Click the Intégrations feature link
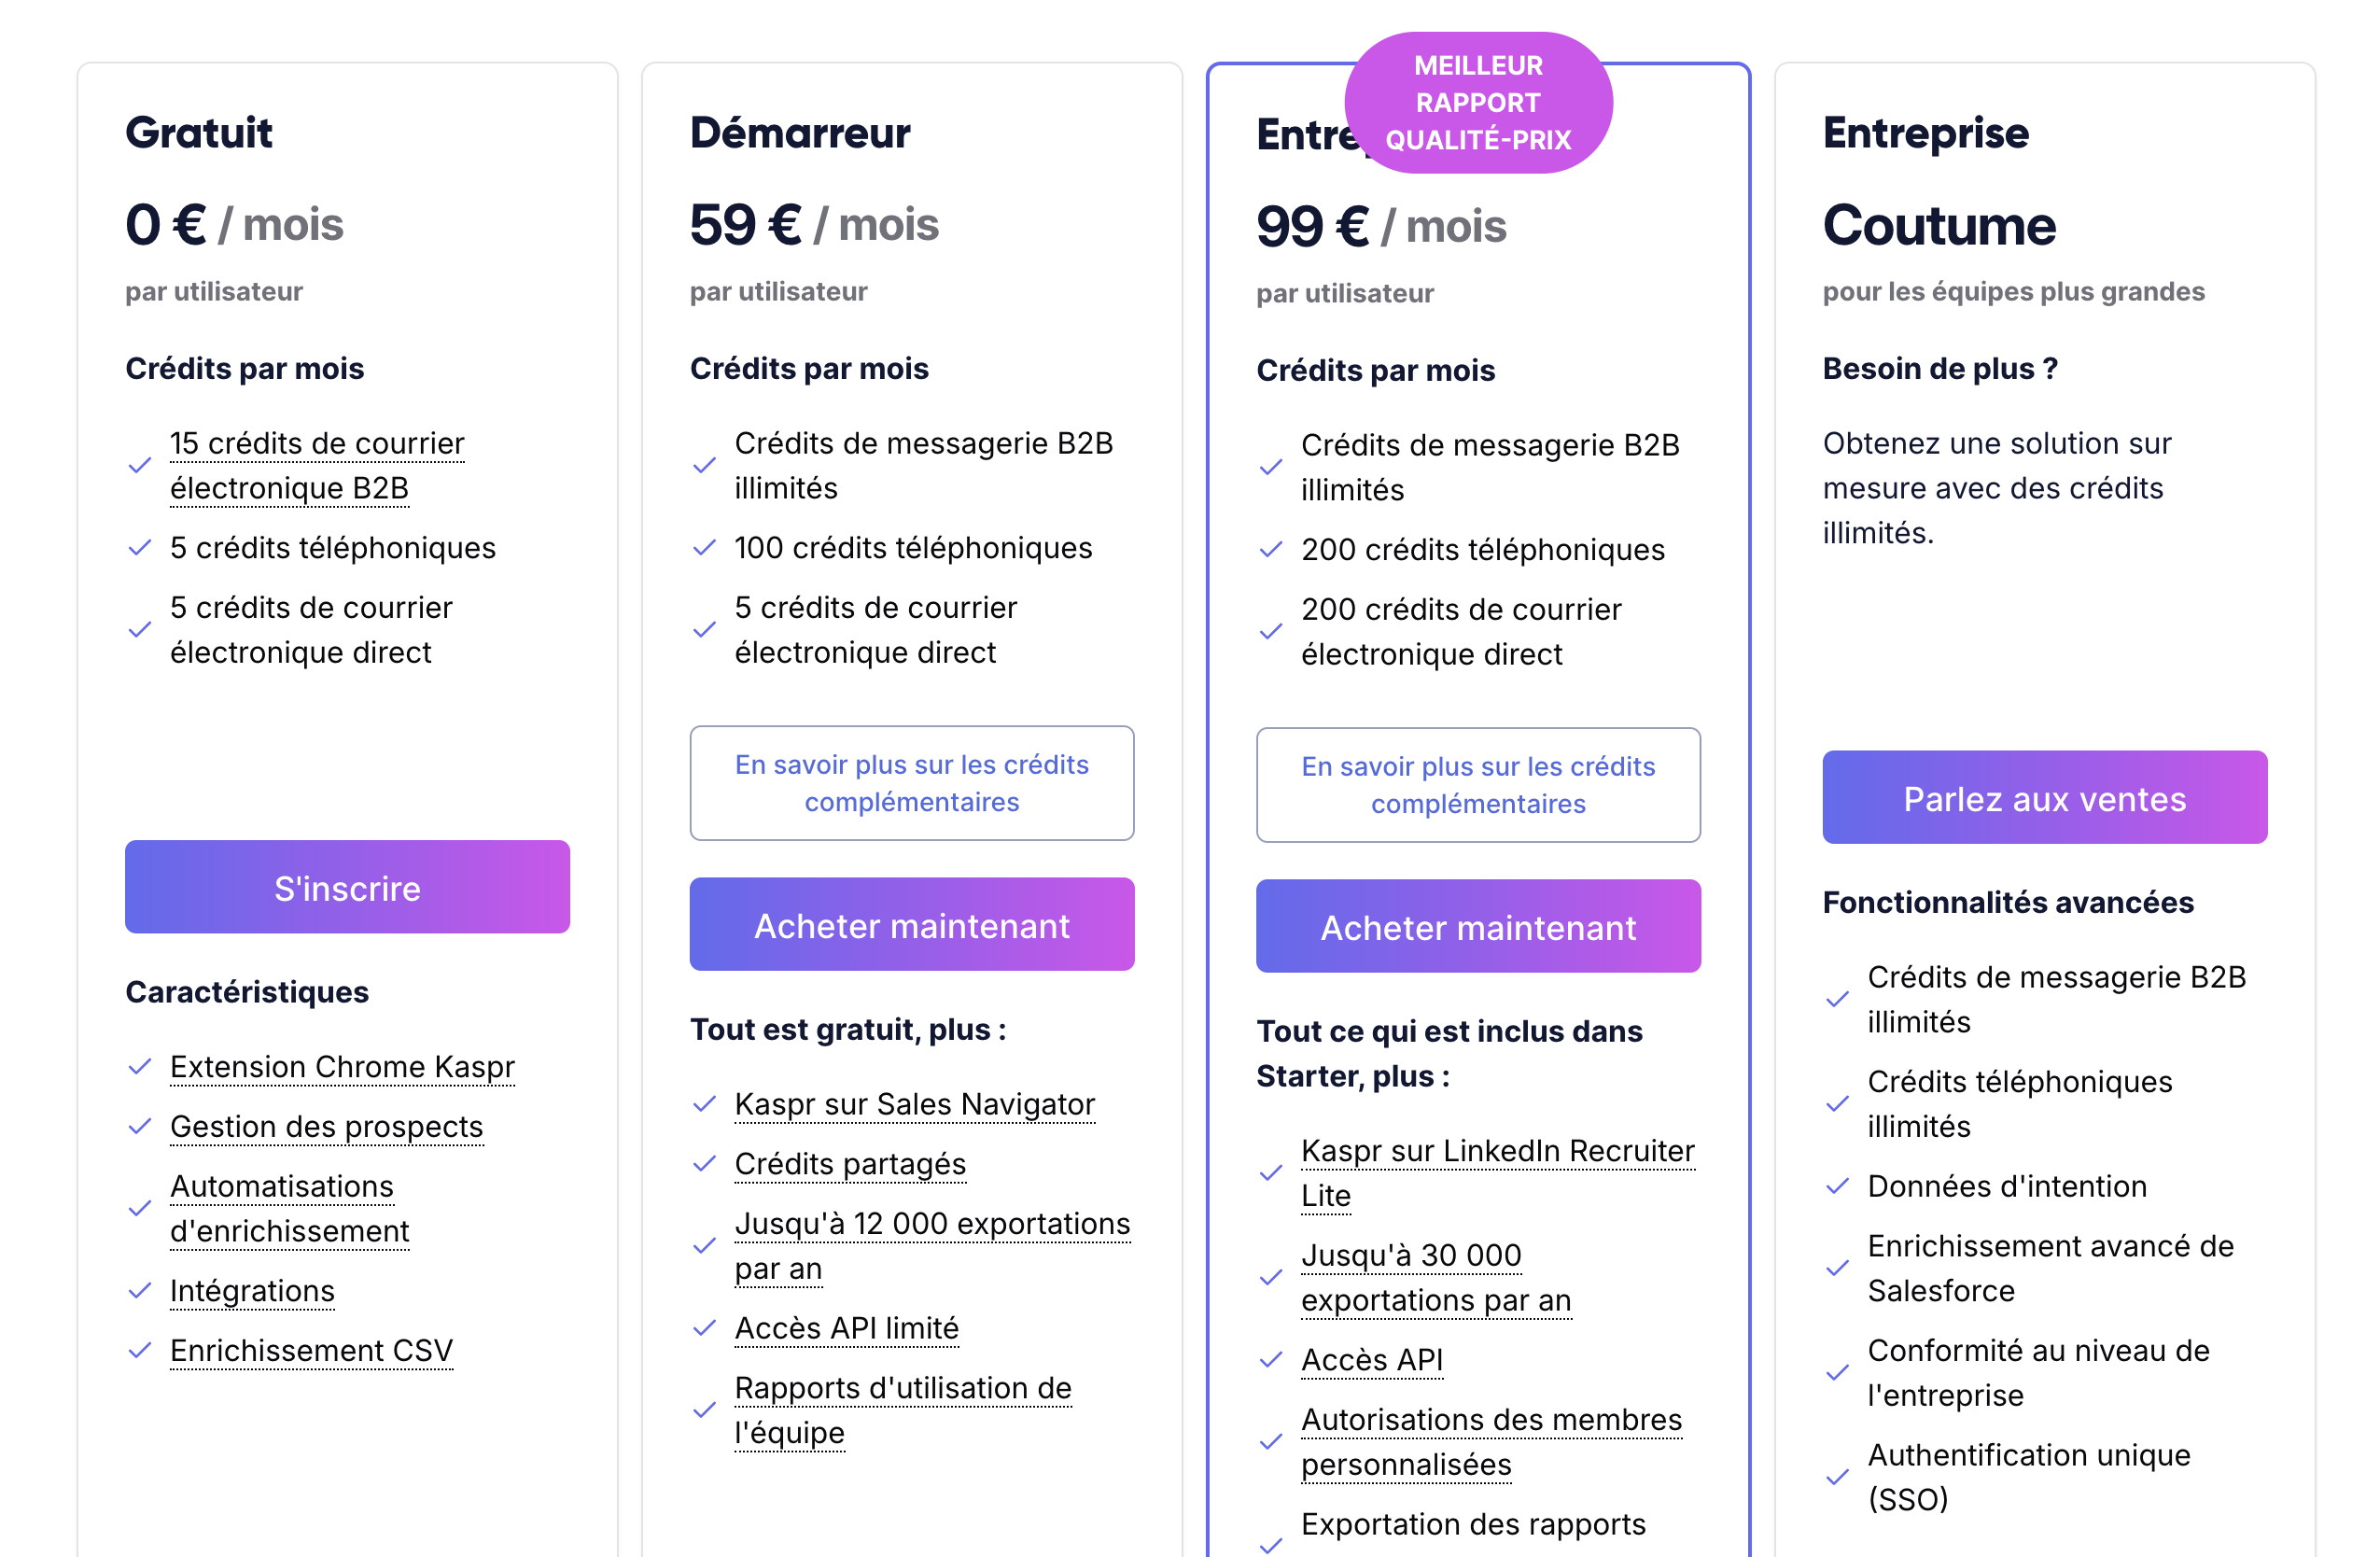 pyautogui.click(x=252, y=1291)
